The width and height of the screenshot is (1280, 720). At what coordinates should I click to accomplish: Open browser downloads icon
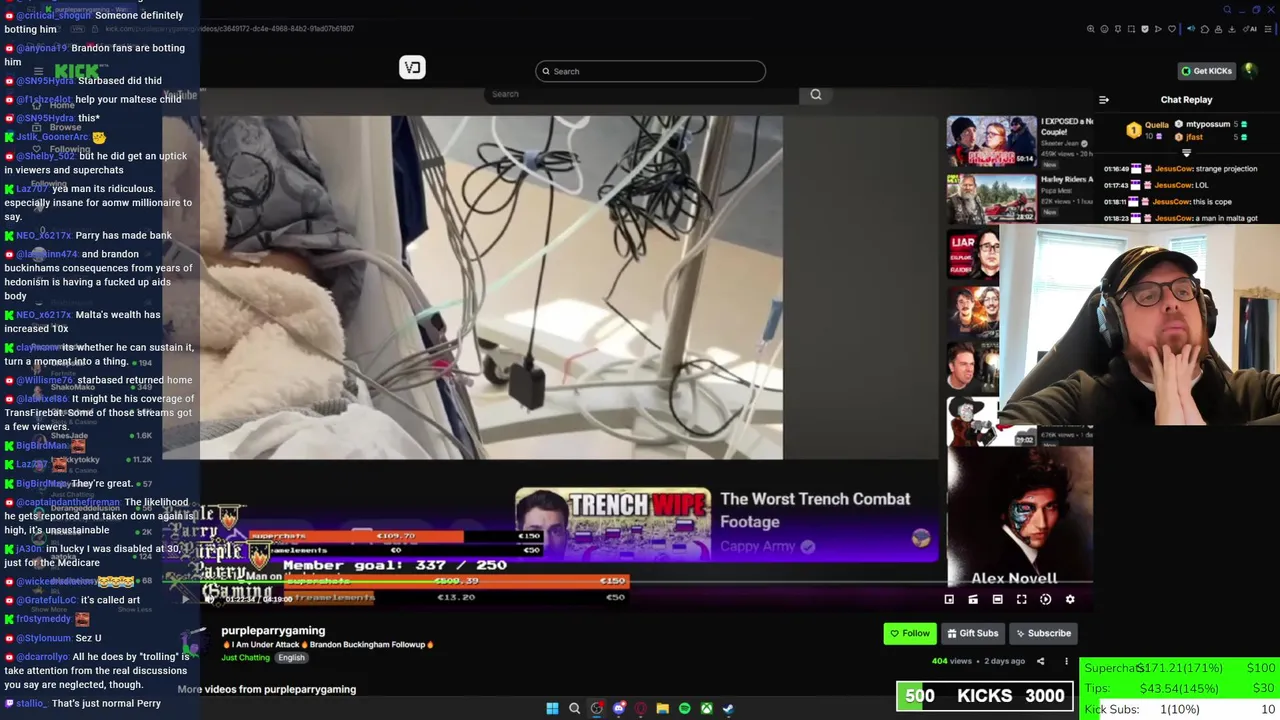tap(1231, 29)
